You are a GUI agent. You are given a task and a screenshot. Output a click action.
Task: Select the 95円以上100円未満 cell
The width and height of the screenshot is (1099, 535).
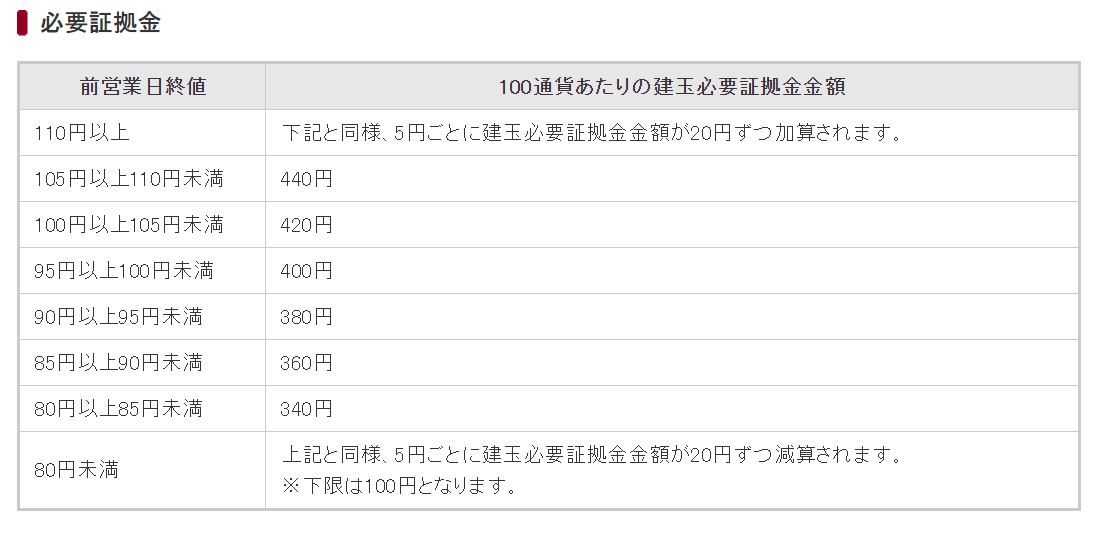tap(123, 271)
